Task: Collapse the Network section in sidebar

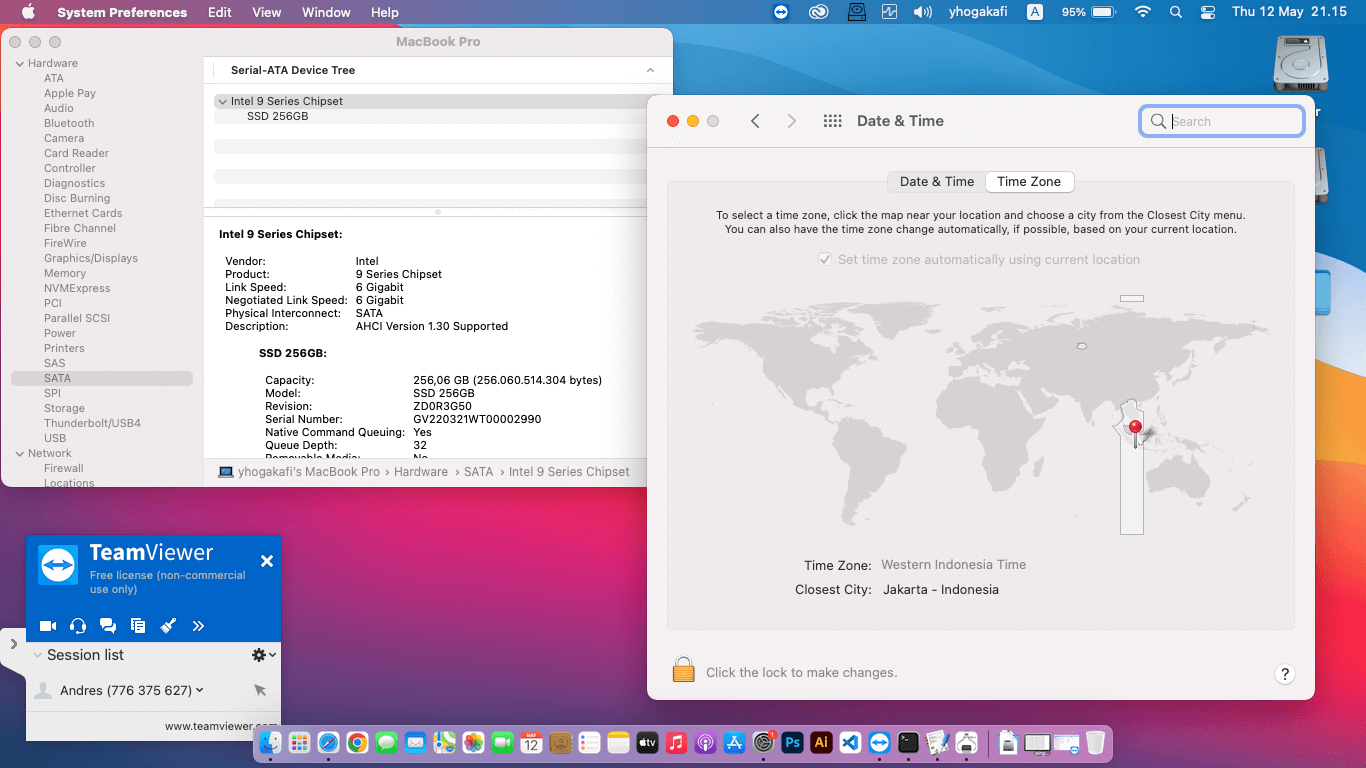Action: point(19,453)
